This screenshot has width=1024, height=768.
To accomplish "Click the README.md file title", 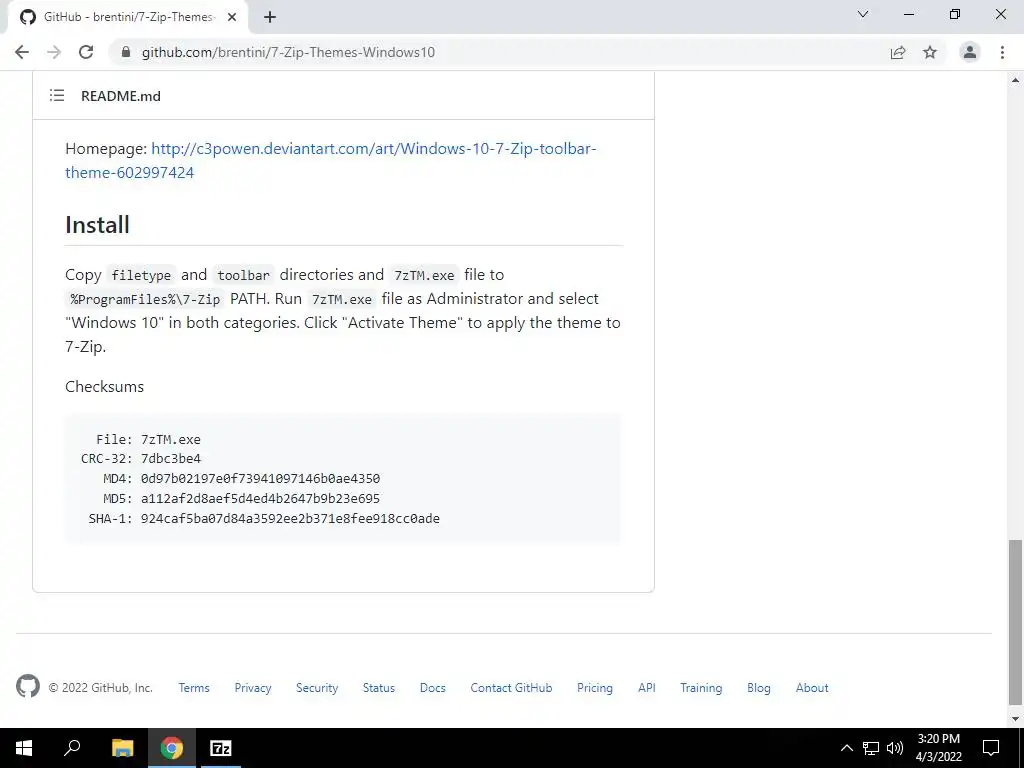I will click(121, 96).
